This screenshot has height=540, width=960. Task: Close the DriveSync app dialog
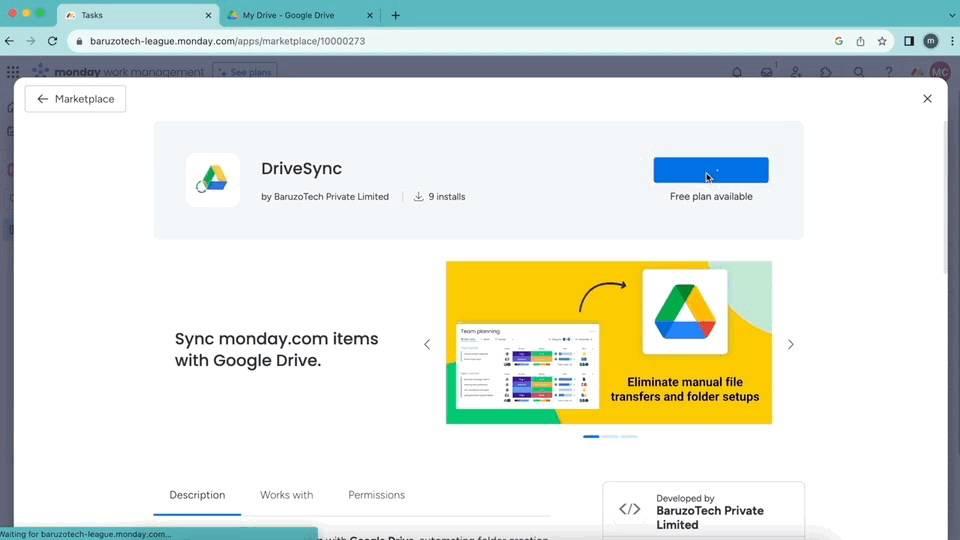(x=927, y=99)
